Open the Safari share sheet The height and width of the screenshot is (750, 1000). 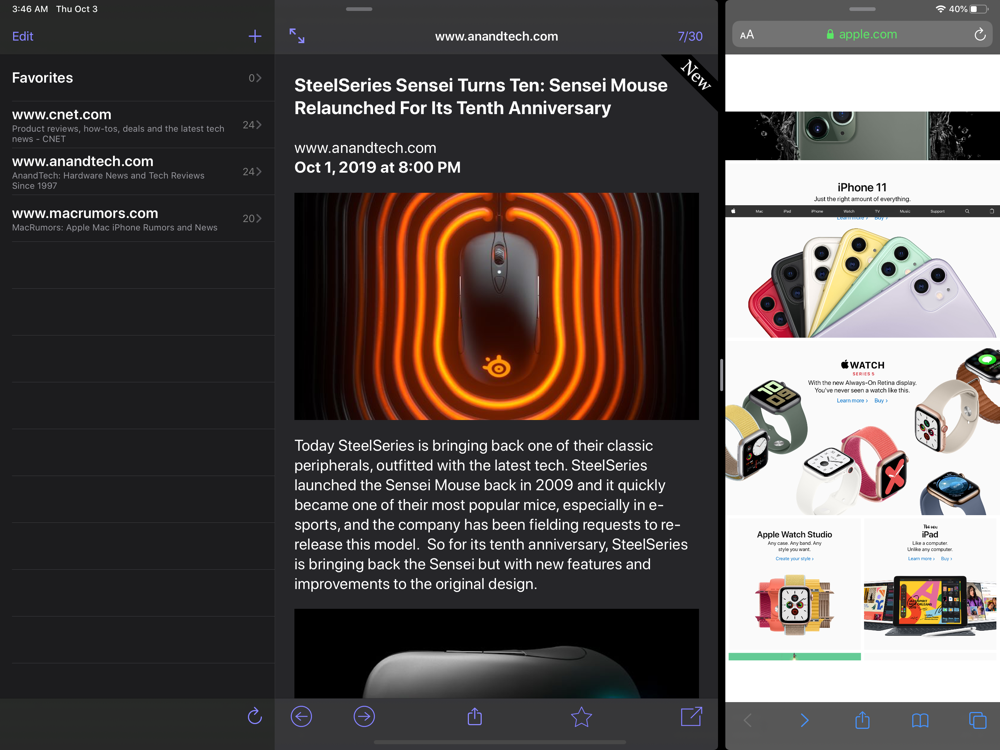click(862, 719)
